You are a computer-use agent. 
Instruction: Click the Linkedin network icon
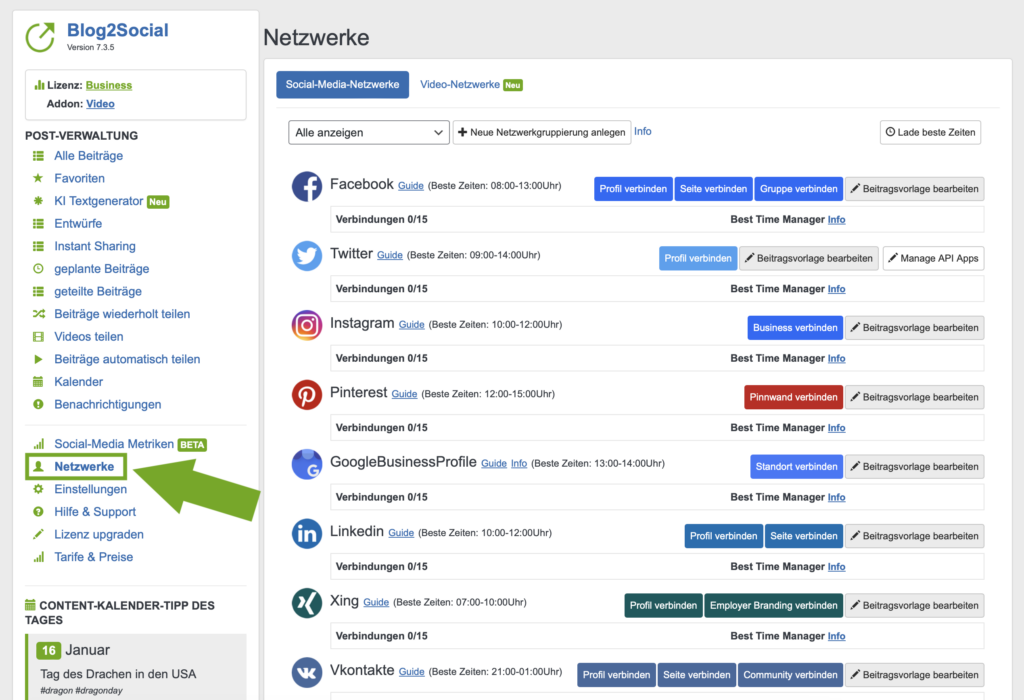pyautogui.click(x=307, y=533)
